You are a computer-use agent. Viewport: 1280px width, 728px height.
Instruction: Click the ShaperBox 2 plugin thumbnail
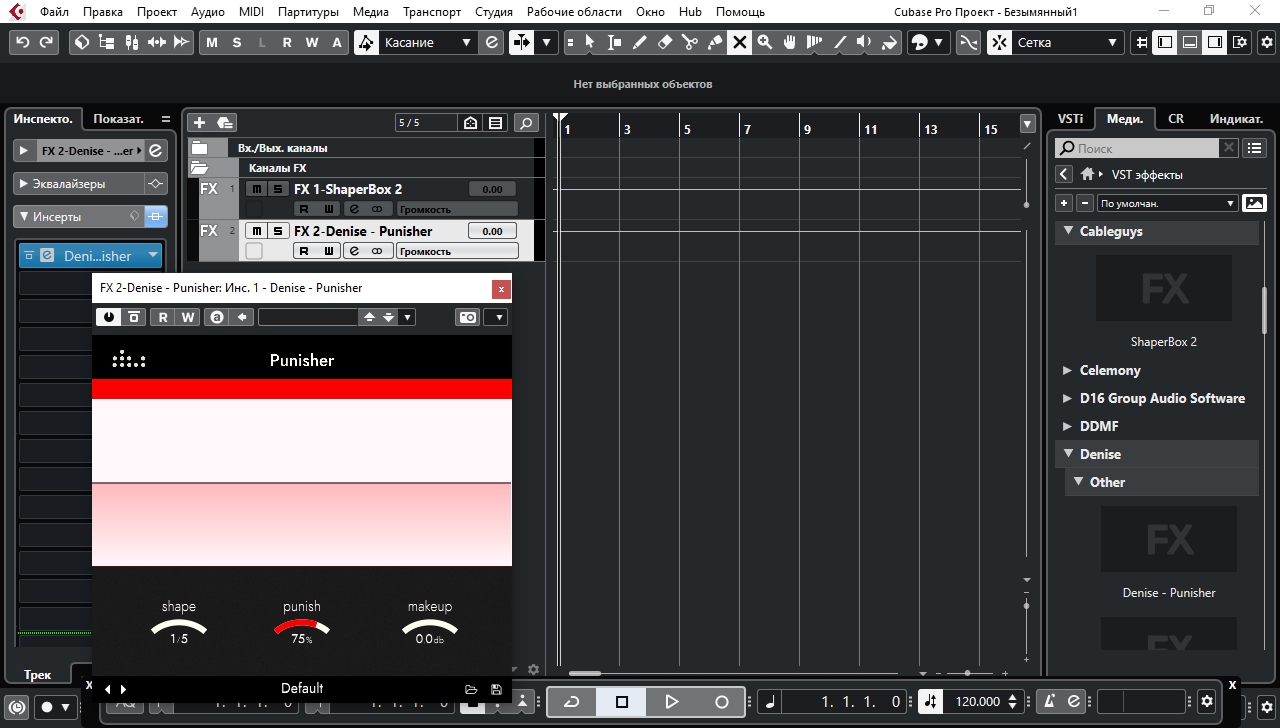(1163, 290)
